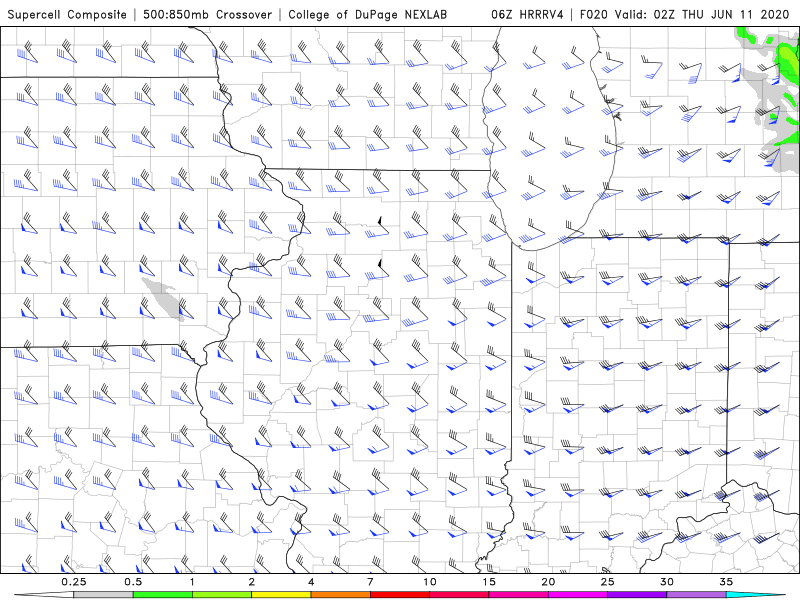800x600 pixels.
Task: Click the "Supercell Composite" title text
Action: tap(67, 14)
